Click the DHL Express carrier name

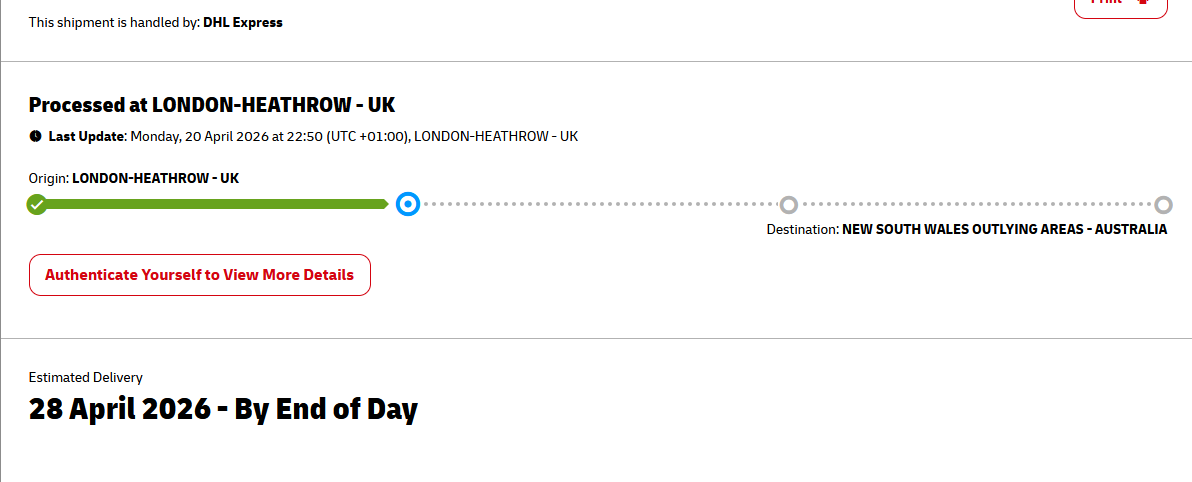click(243, 22)
